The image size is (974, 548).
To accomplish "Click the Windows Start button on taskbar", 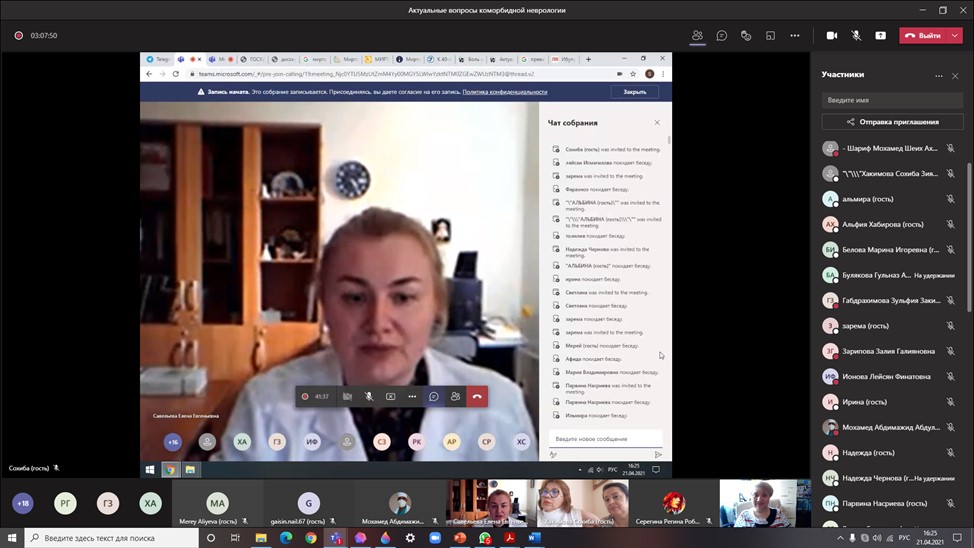I will [x=12, y=538].
